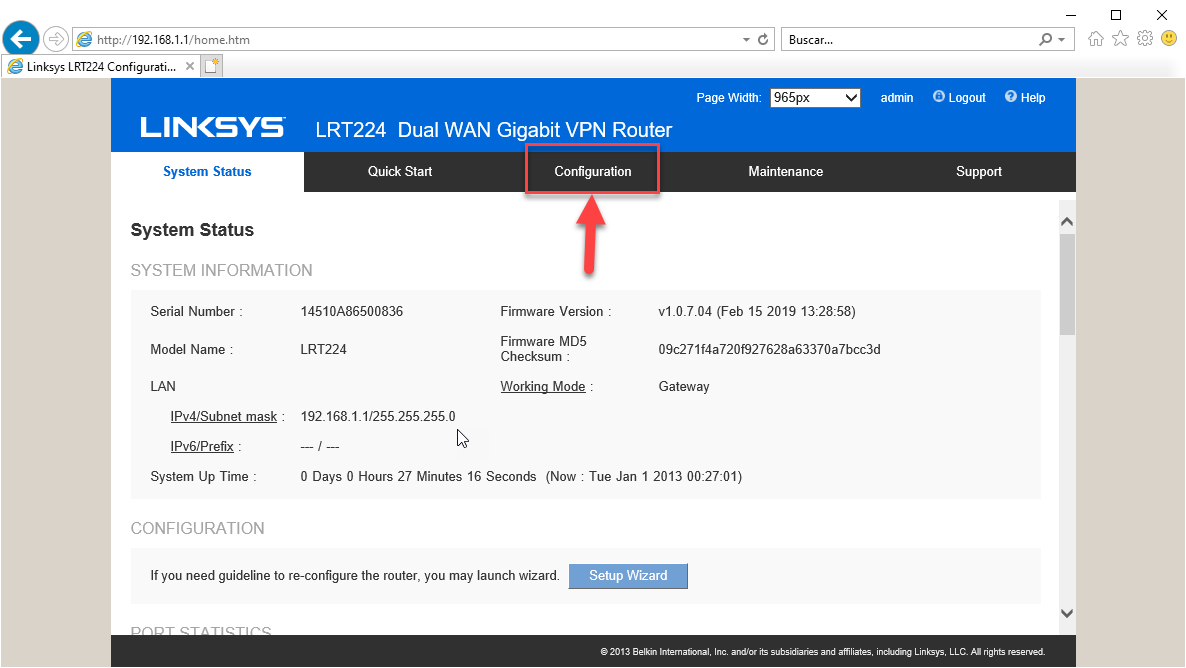Open browser tools gear icon
Viewport: 1186px width, 668px height.
point(1145,39)
